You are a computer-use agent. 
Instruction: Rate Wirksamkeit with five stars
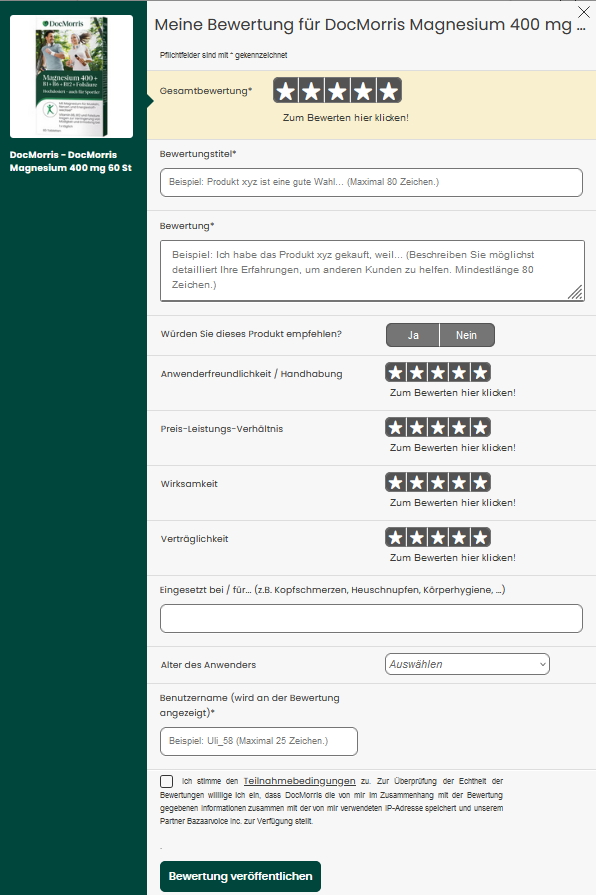click(480, 482)
